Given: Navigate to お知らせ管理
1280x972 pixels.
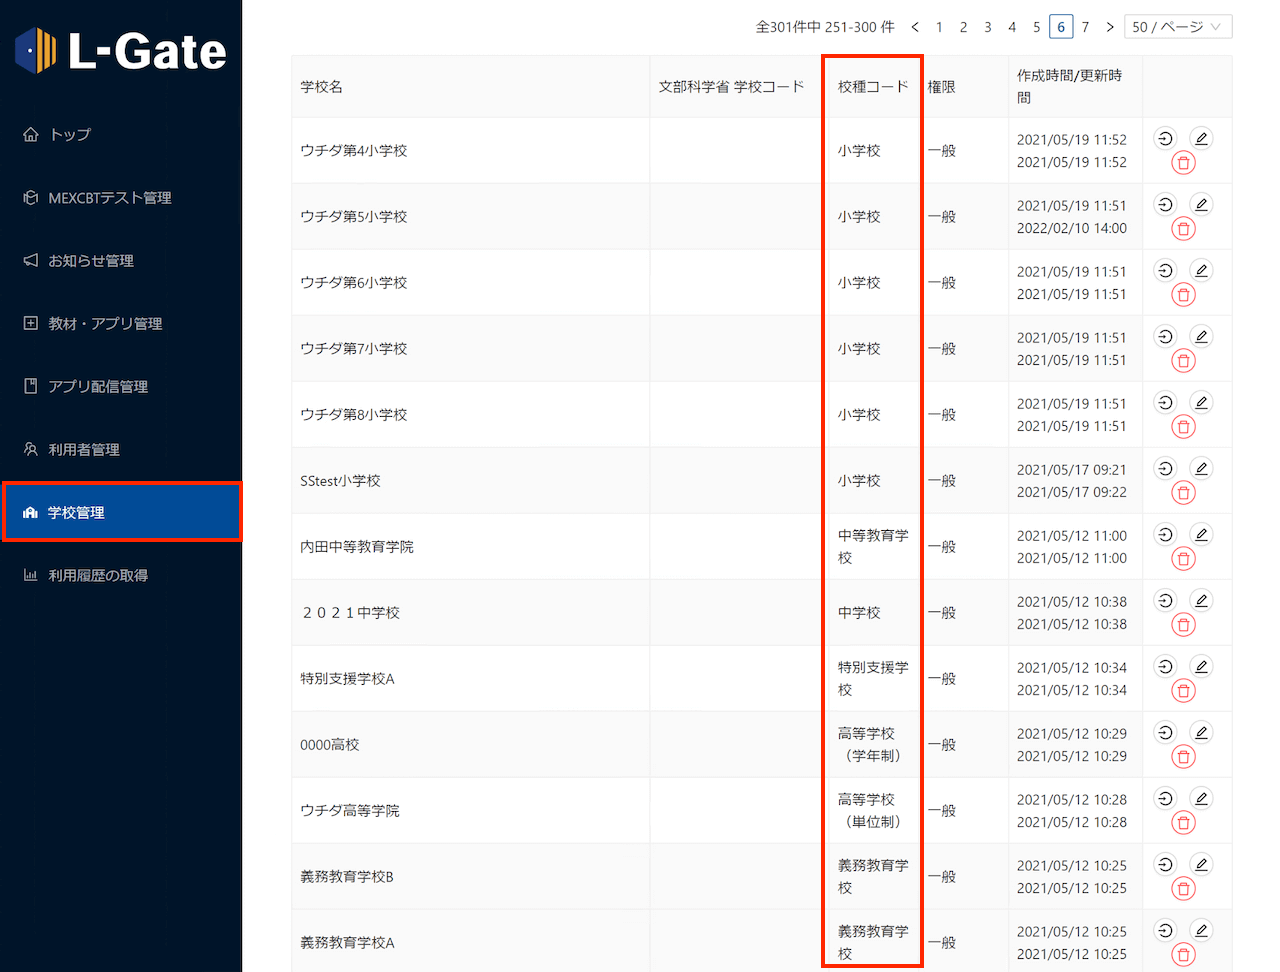Looking at the screenshot, I should 91,261.
